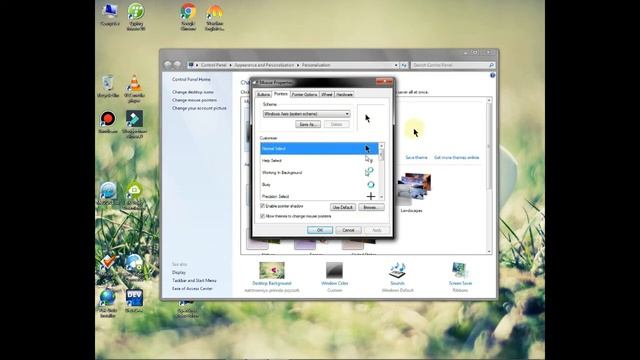The width and height of the screenshot is (640, 360).
Task: Click the Control Panel Home link
Action: (x=191, y=79)
